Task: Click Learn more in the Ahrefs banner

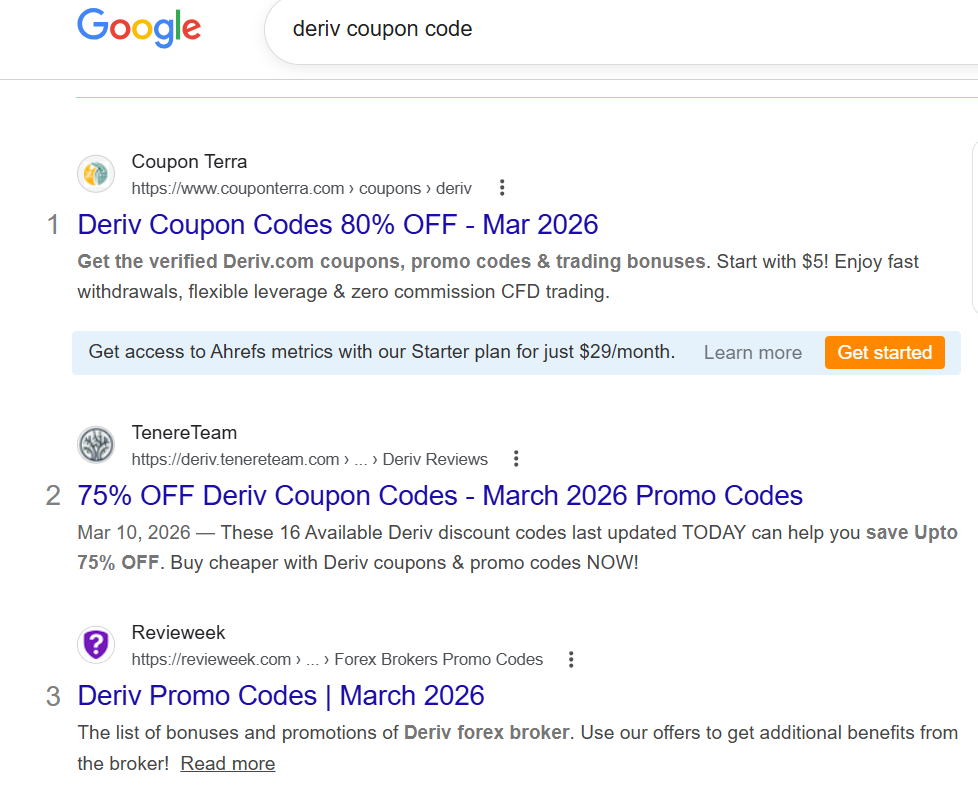Action: (752, 352)
